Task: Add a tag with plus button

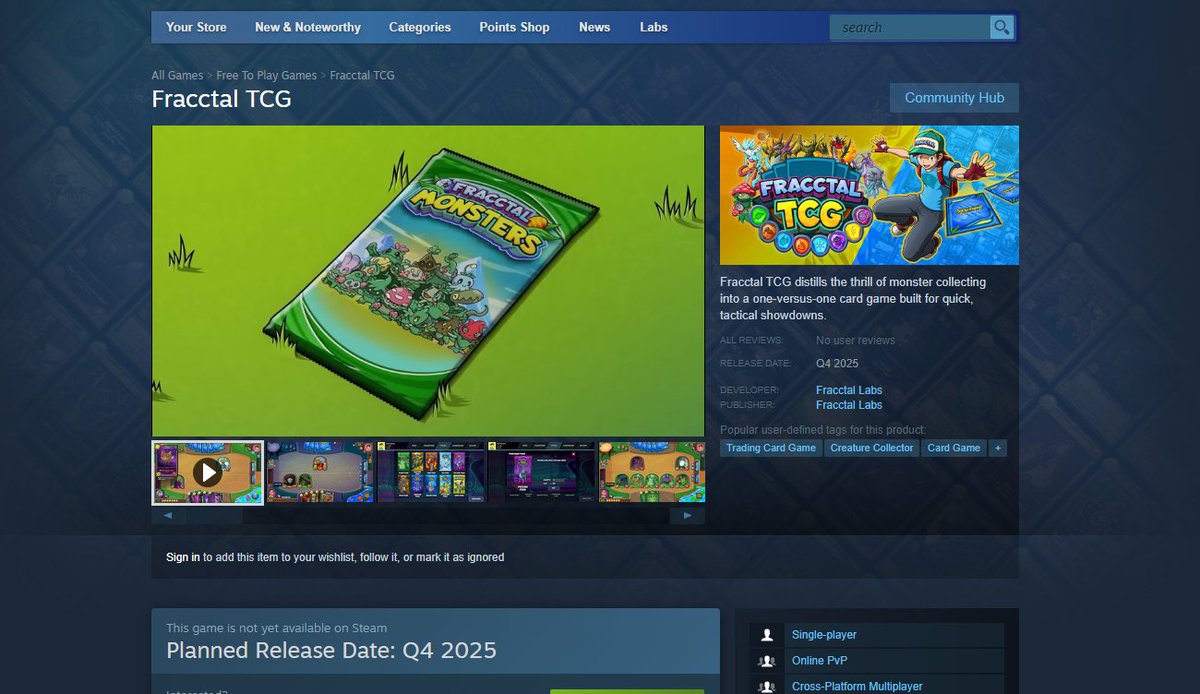Action: [997, 448]
